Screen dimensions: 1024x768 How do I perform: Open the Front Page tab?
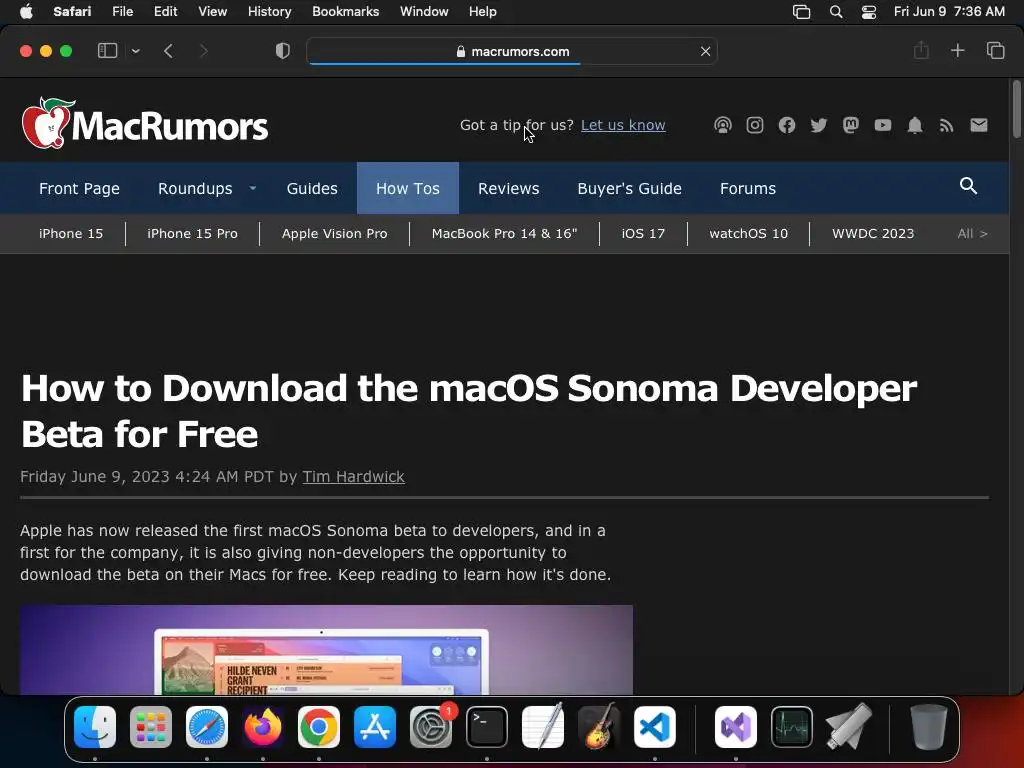79,188
